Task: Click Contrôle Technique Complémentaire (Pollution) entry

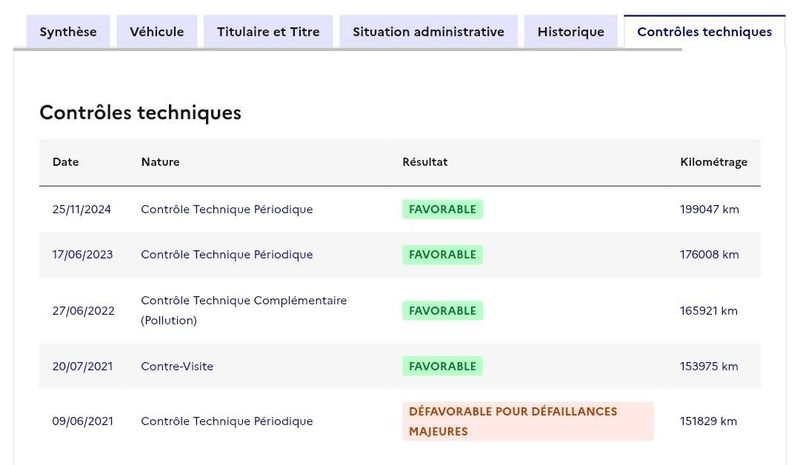Action: 243,310
